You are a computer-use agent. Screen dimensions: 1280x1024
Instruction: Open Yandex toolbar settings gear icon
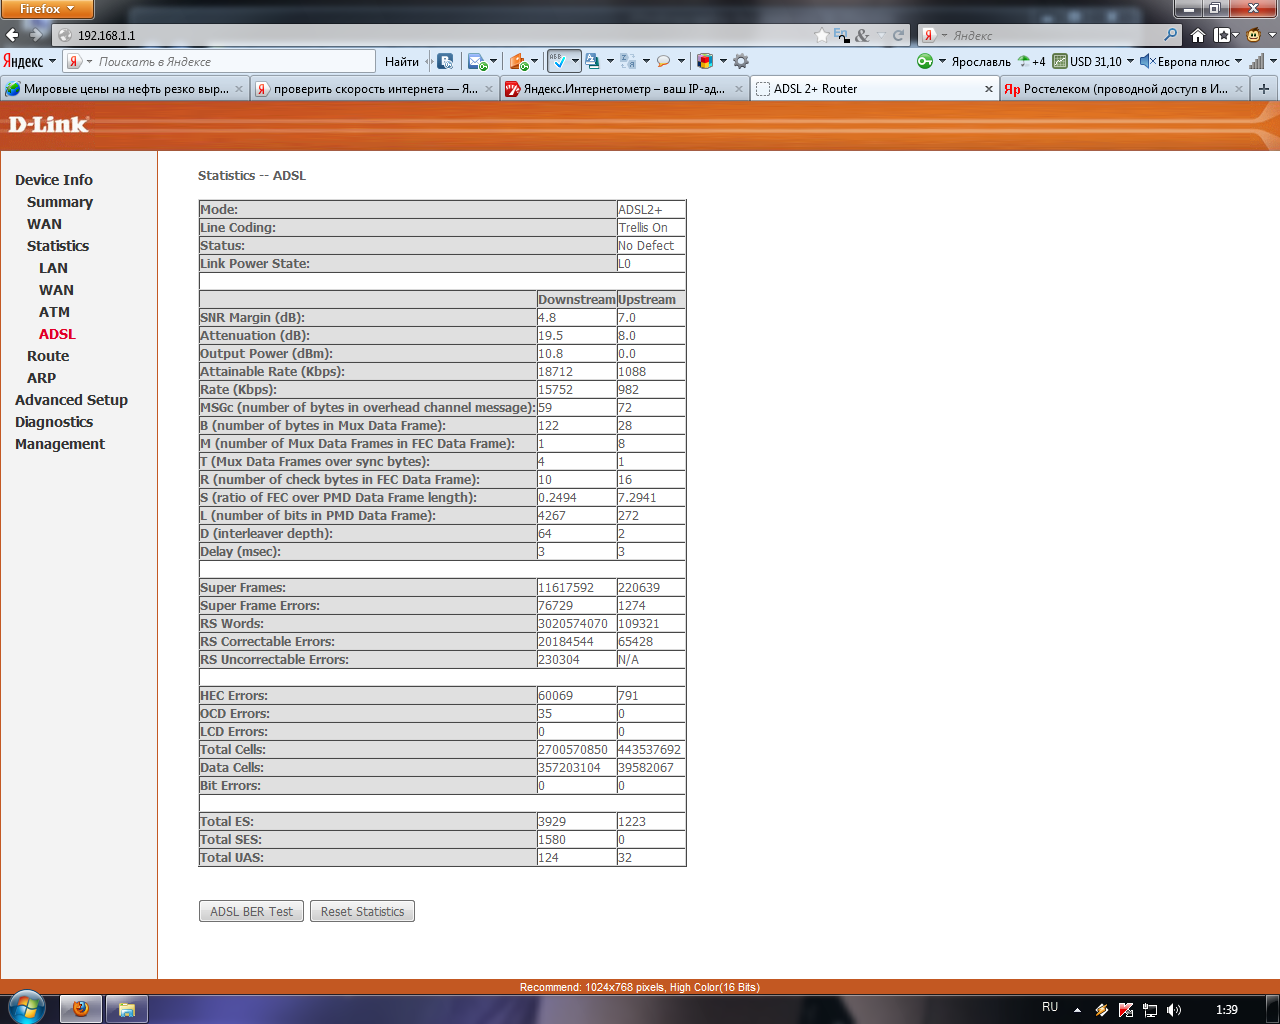coord(741,61)
